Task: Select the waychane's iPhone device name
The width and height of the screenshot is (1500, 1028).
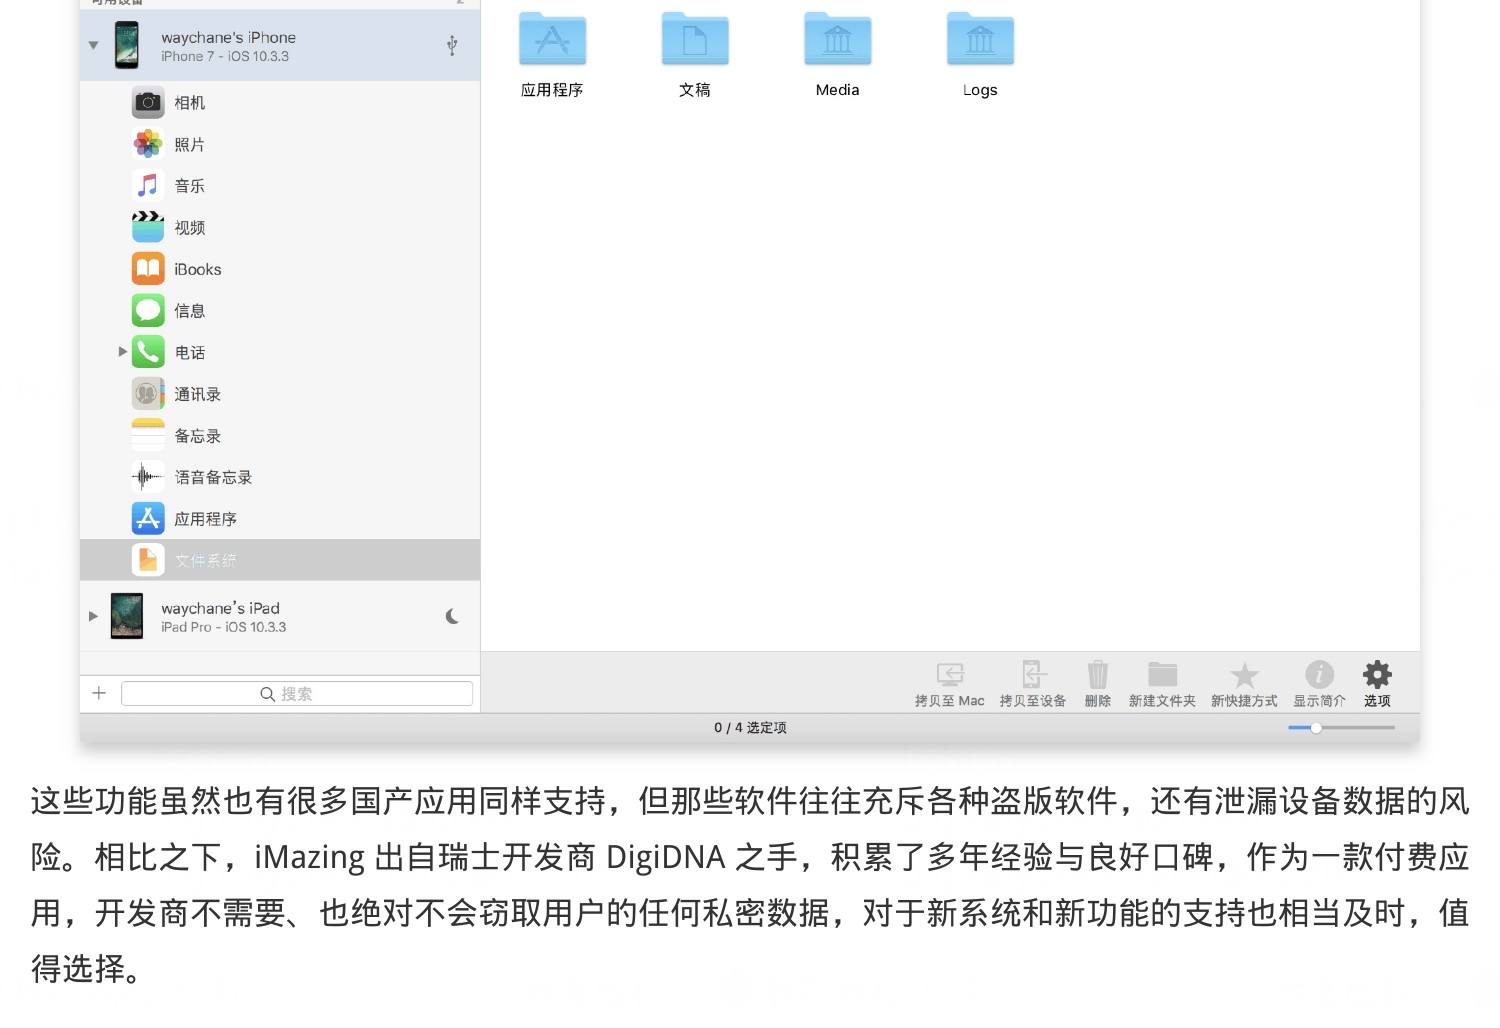Action: pyautogui.click(x=228, y=37)
